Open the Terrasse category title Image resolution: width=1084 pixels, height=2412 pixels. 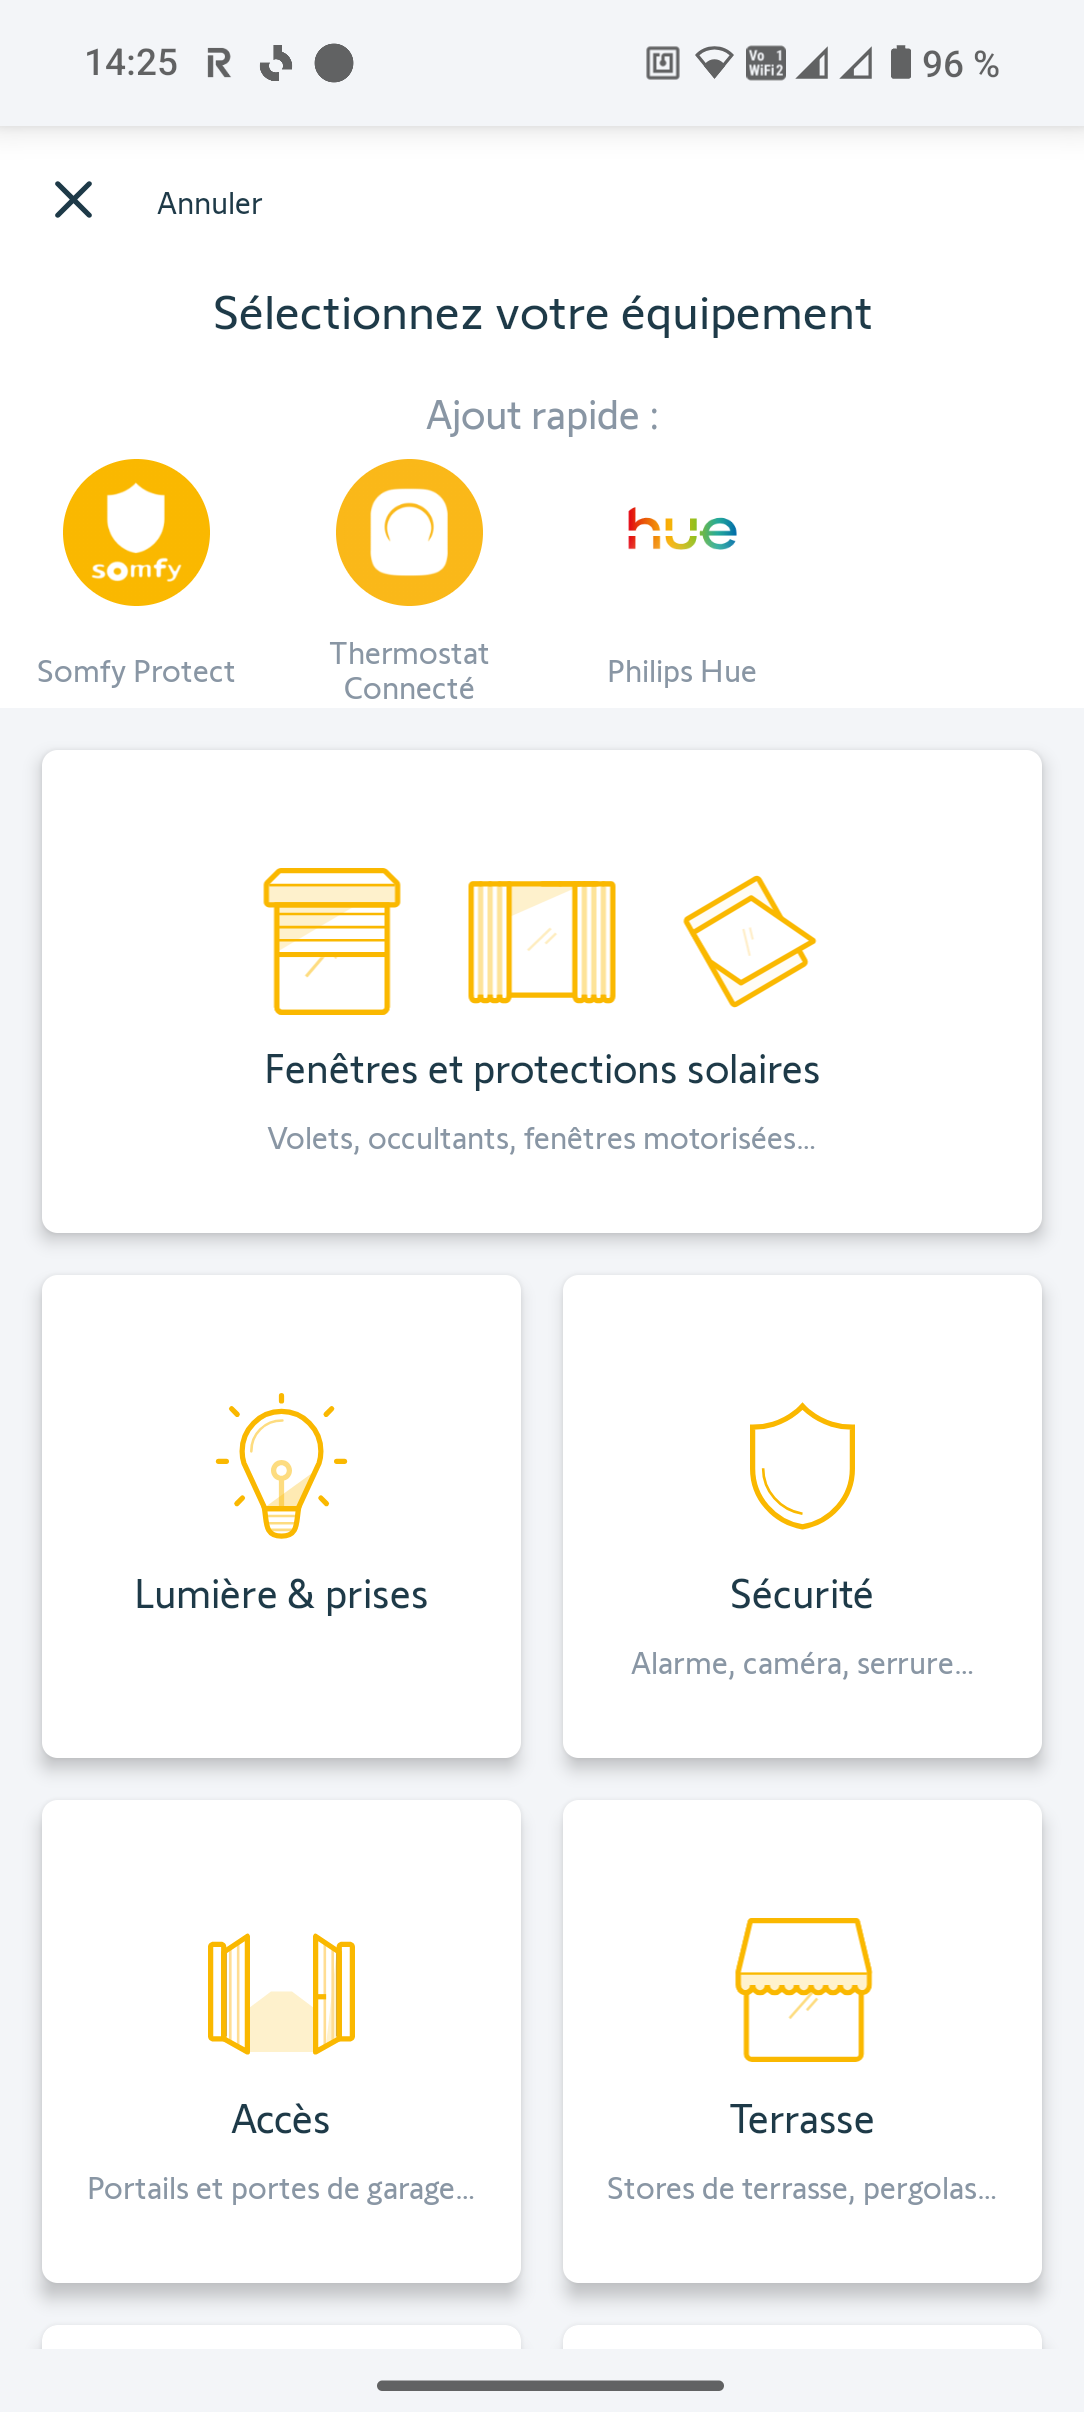802,2119
